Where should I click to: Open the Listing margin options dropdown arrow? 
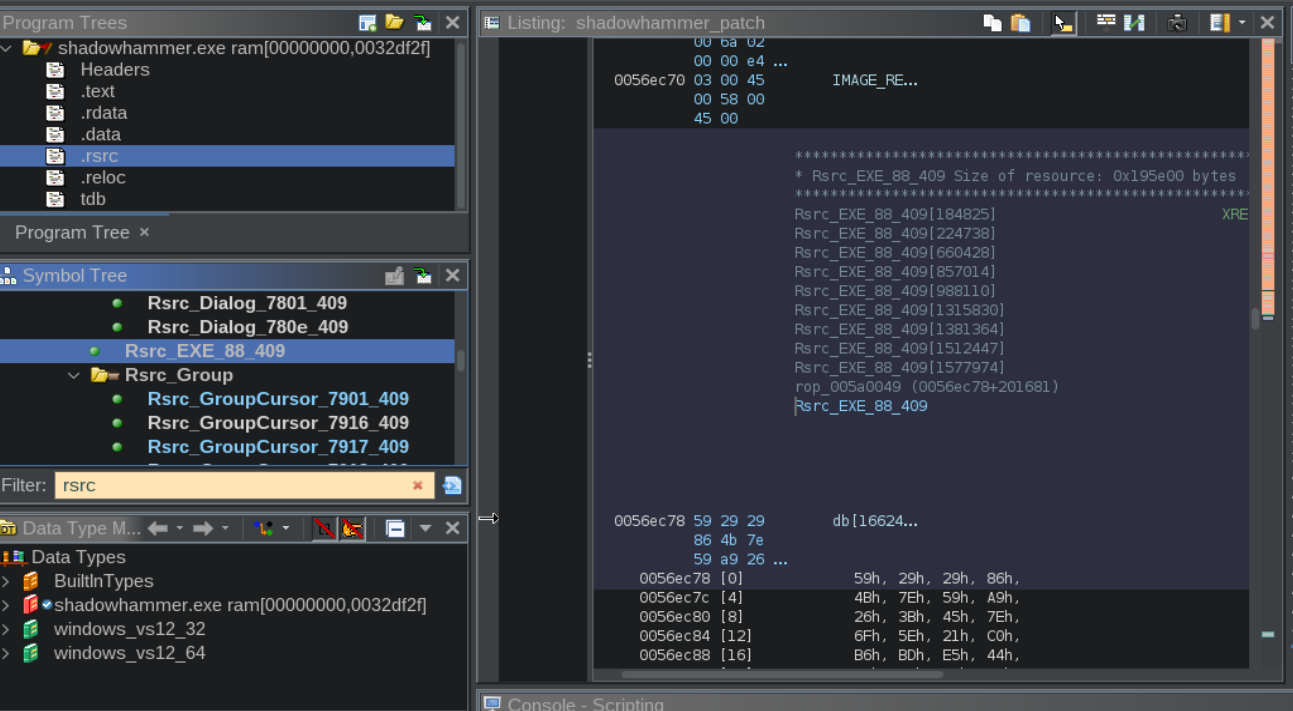coord(1242,22)
